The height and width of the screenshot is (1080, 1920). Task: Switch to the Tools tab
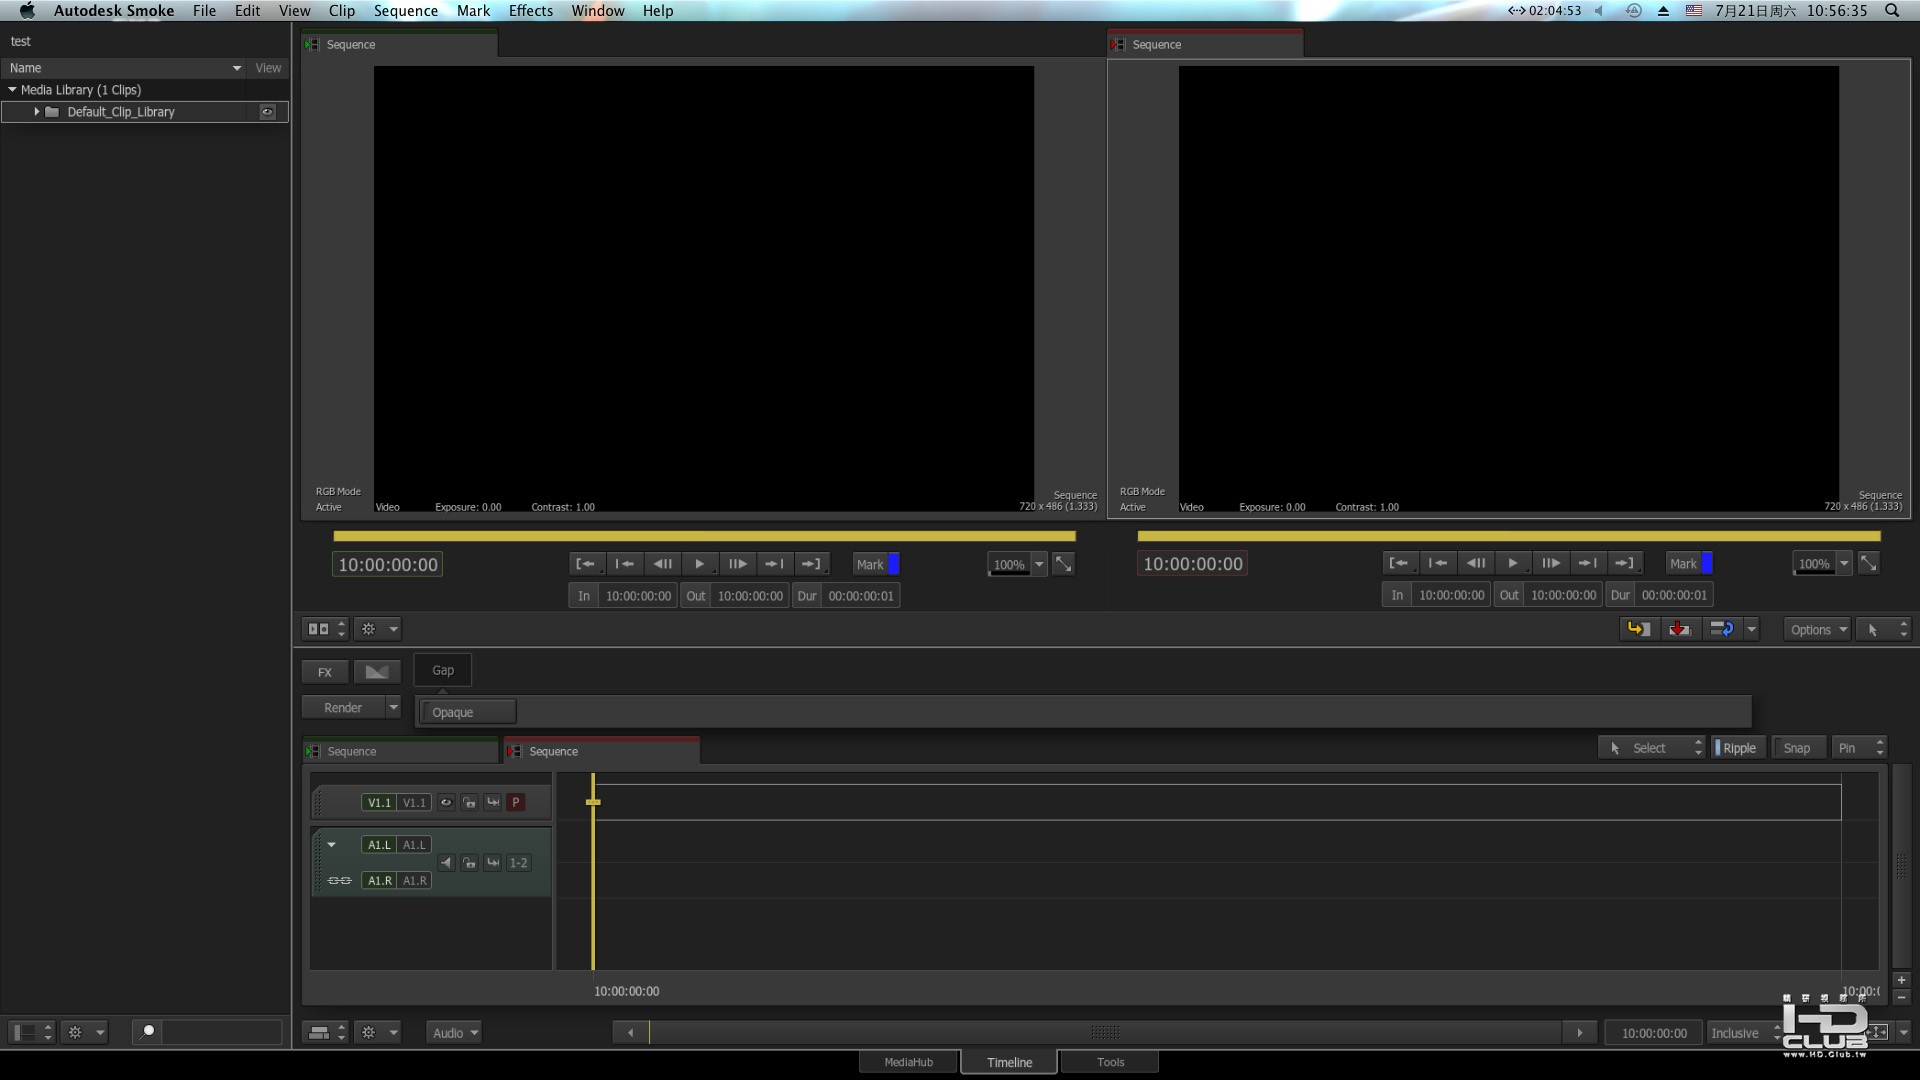point(1110,1062)
